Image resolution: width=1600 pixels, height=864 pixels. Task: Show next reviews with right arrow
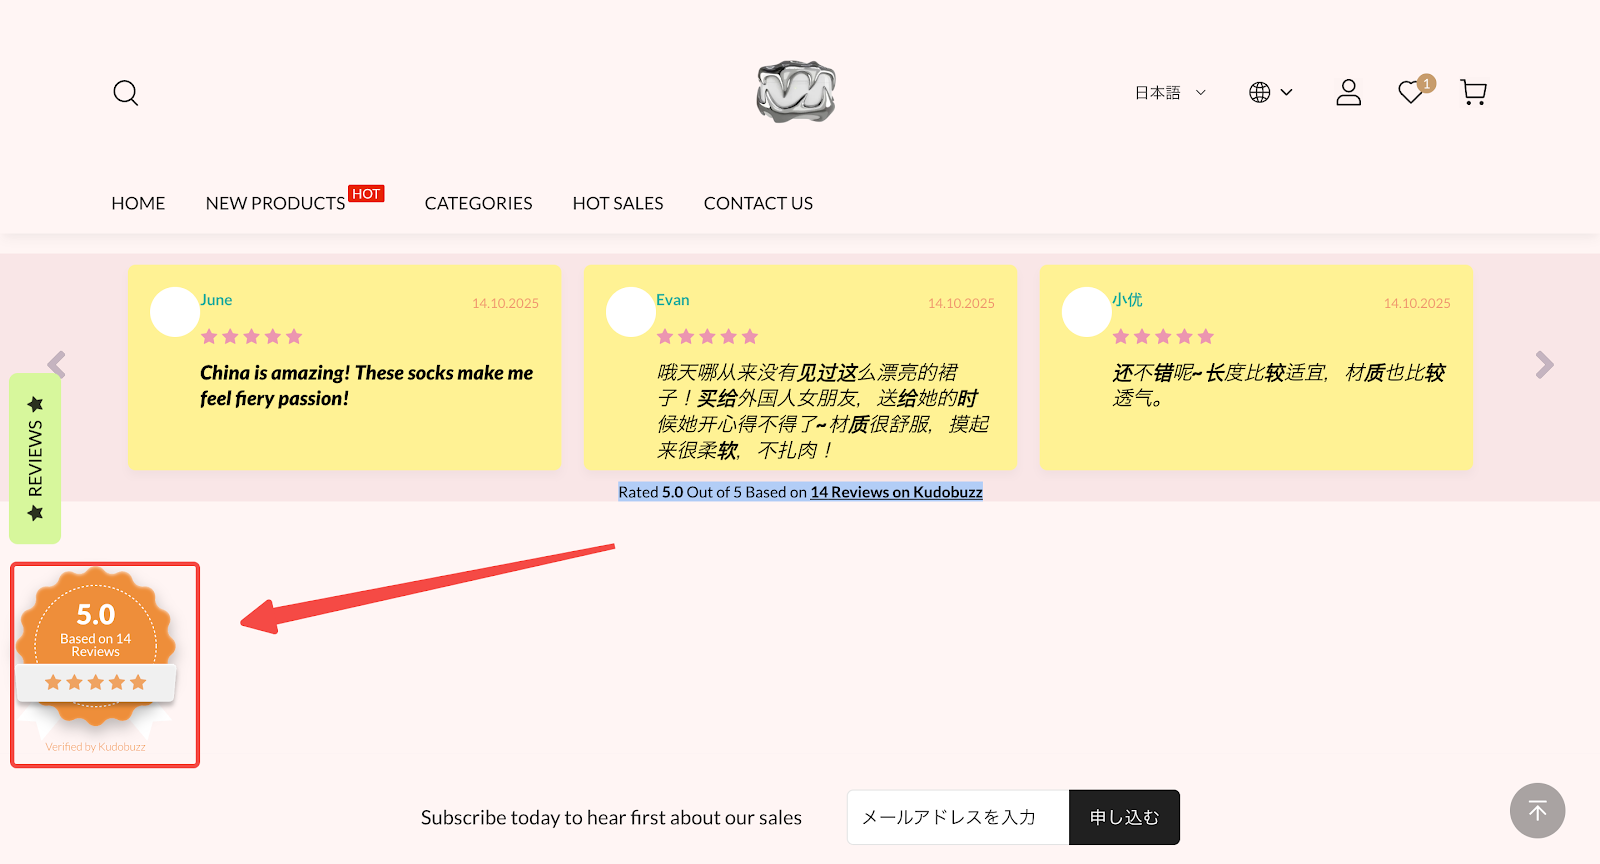point(1544,365)
